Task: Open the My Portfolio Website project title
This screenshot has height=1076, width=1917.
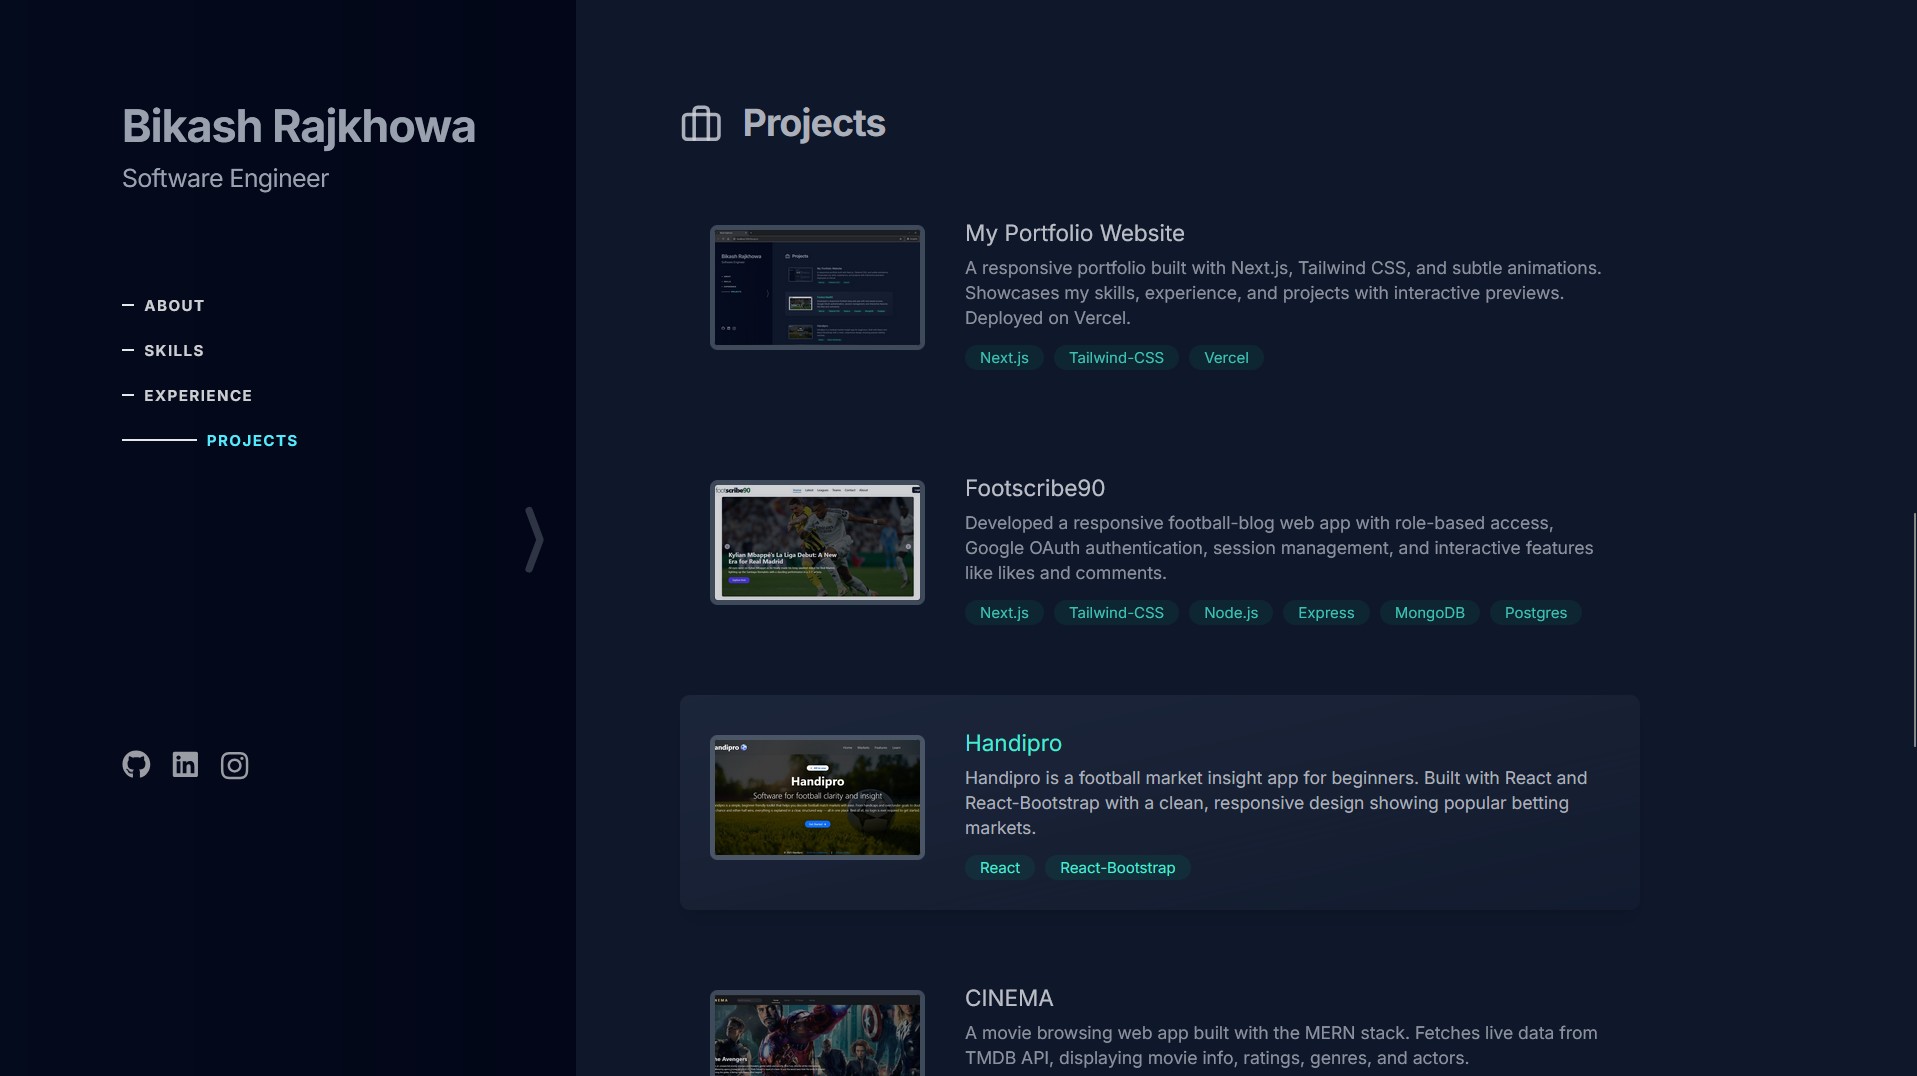Action: click(1075, 233)
